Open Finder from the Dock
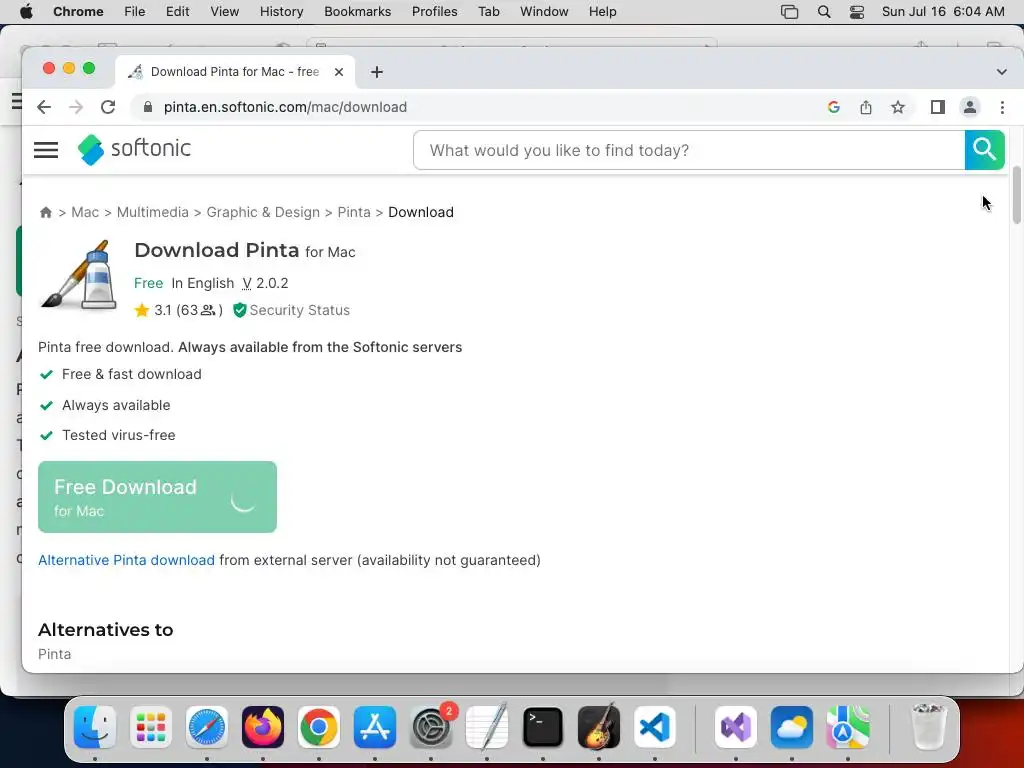 click(x=95, y=727)
